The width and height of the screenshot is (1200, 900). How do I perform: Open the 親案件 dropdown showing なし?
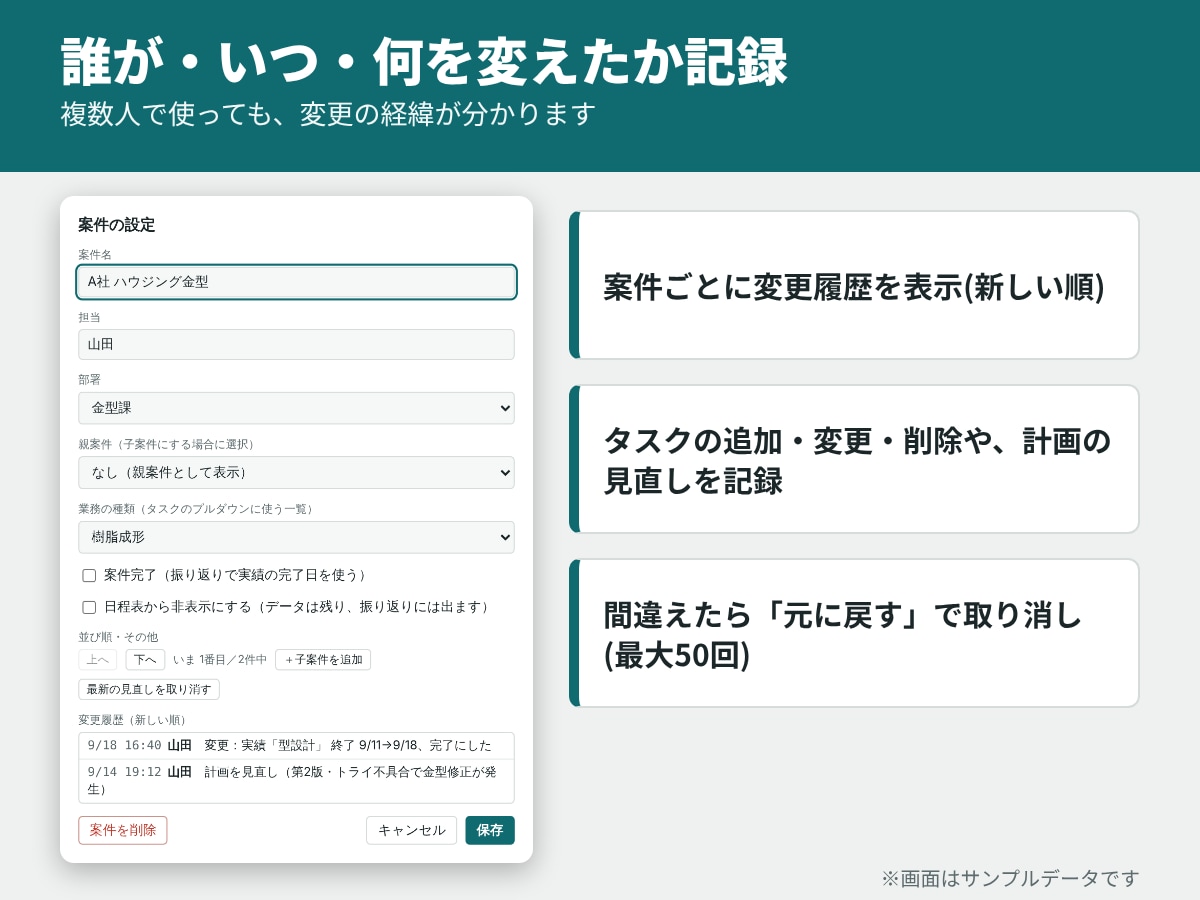(x=296, y=472)
